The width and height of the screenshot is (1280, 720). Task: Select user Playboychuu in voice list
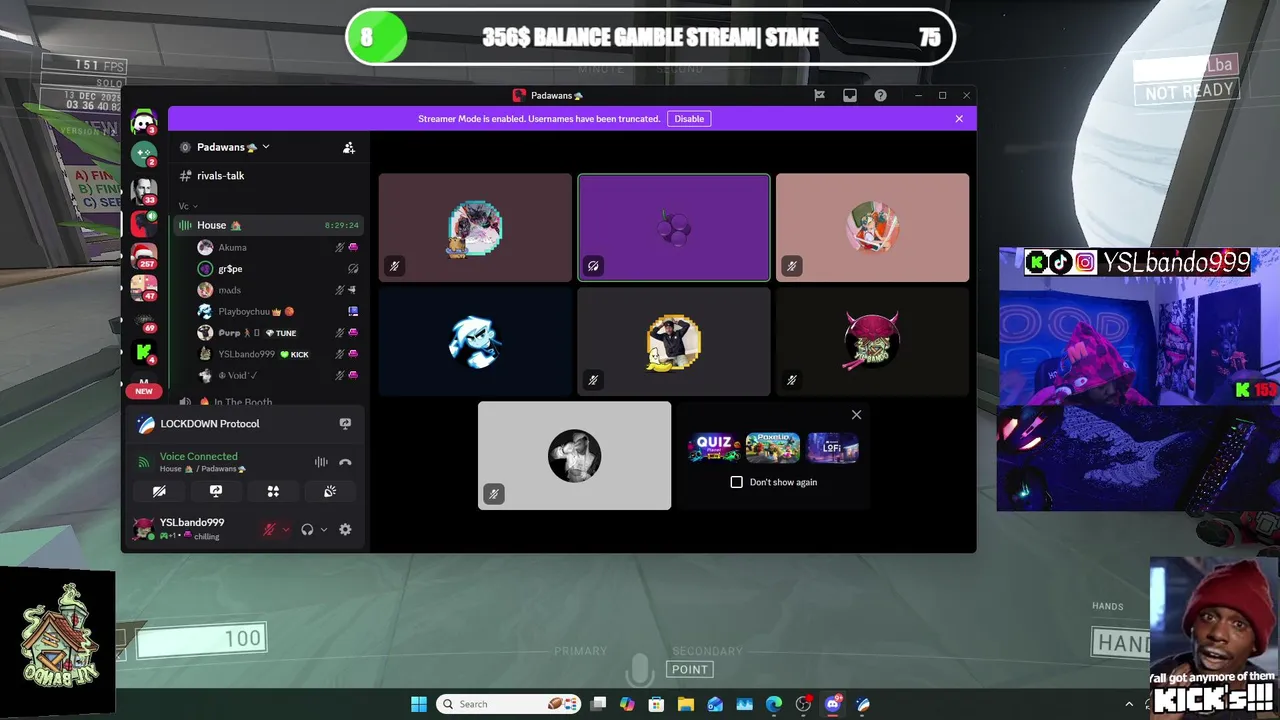point(276,311)
